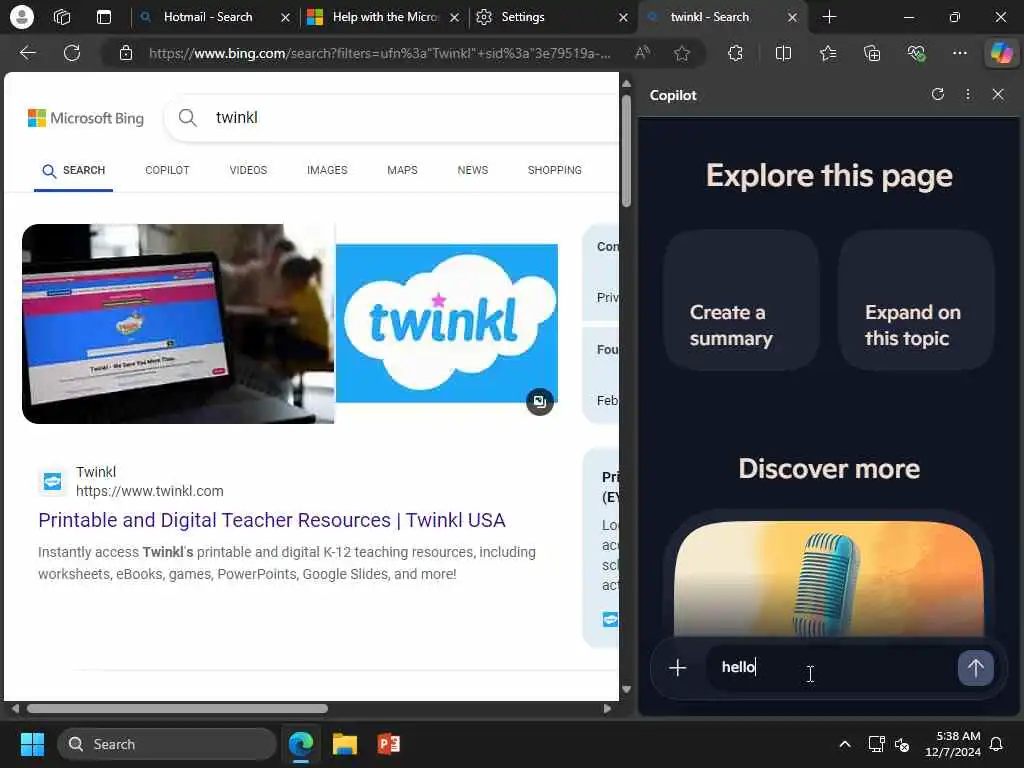The width and height of the screenshot is (1024, 768).
Task: Switch to Hotmail - Search tab
Action: pyautogui.click(x=208, y=17)
